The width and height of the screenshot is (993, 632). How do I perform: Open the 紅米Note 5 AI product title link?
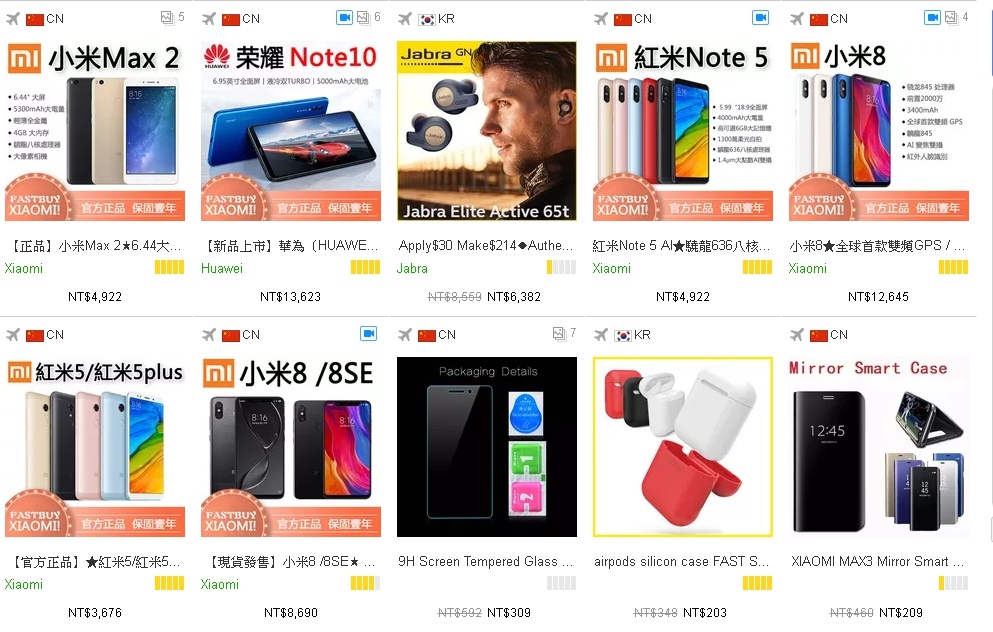[681, 246]
